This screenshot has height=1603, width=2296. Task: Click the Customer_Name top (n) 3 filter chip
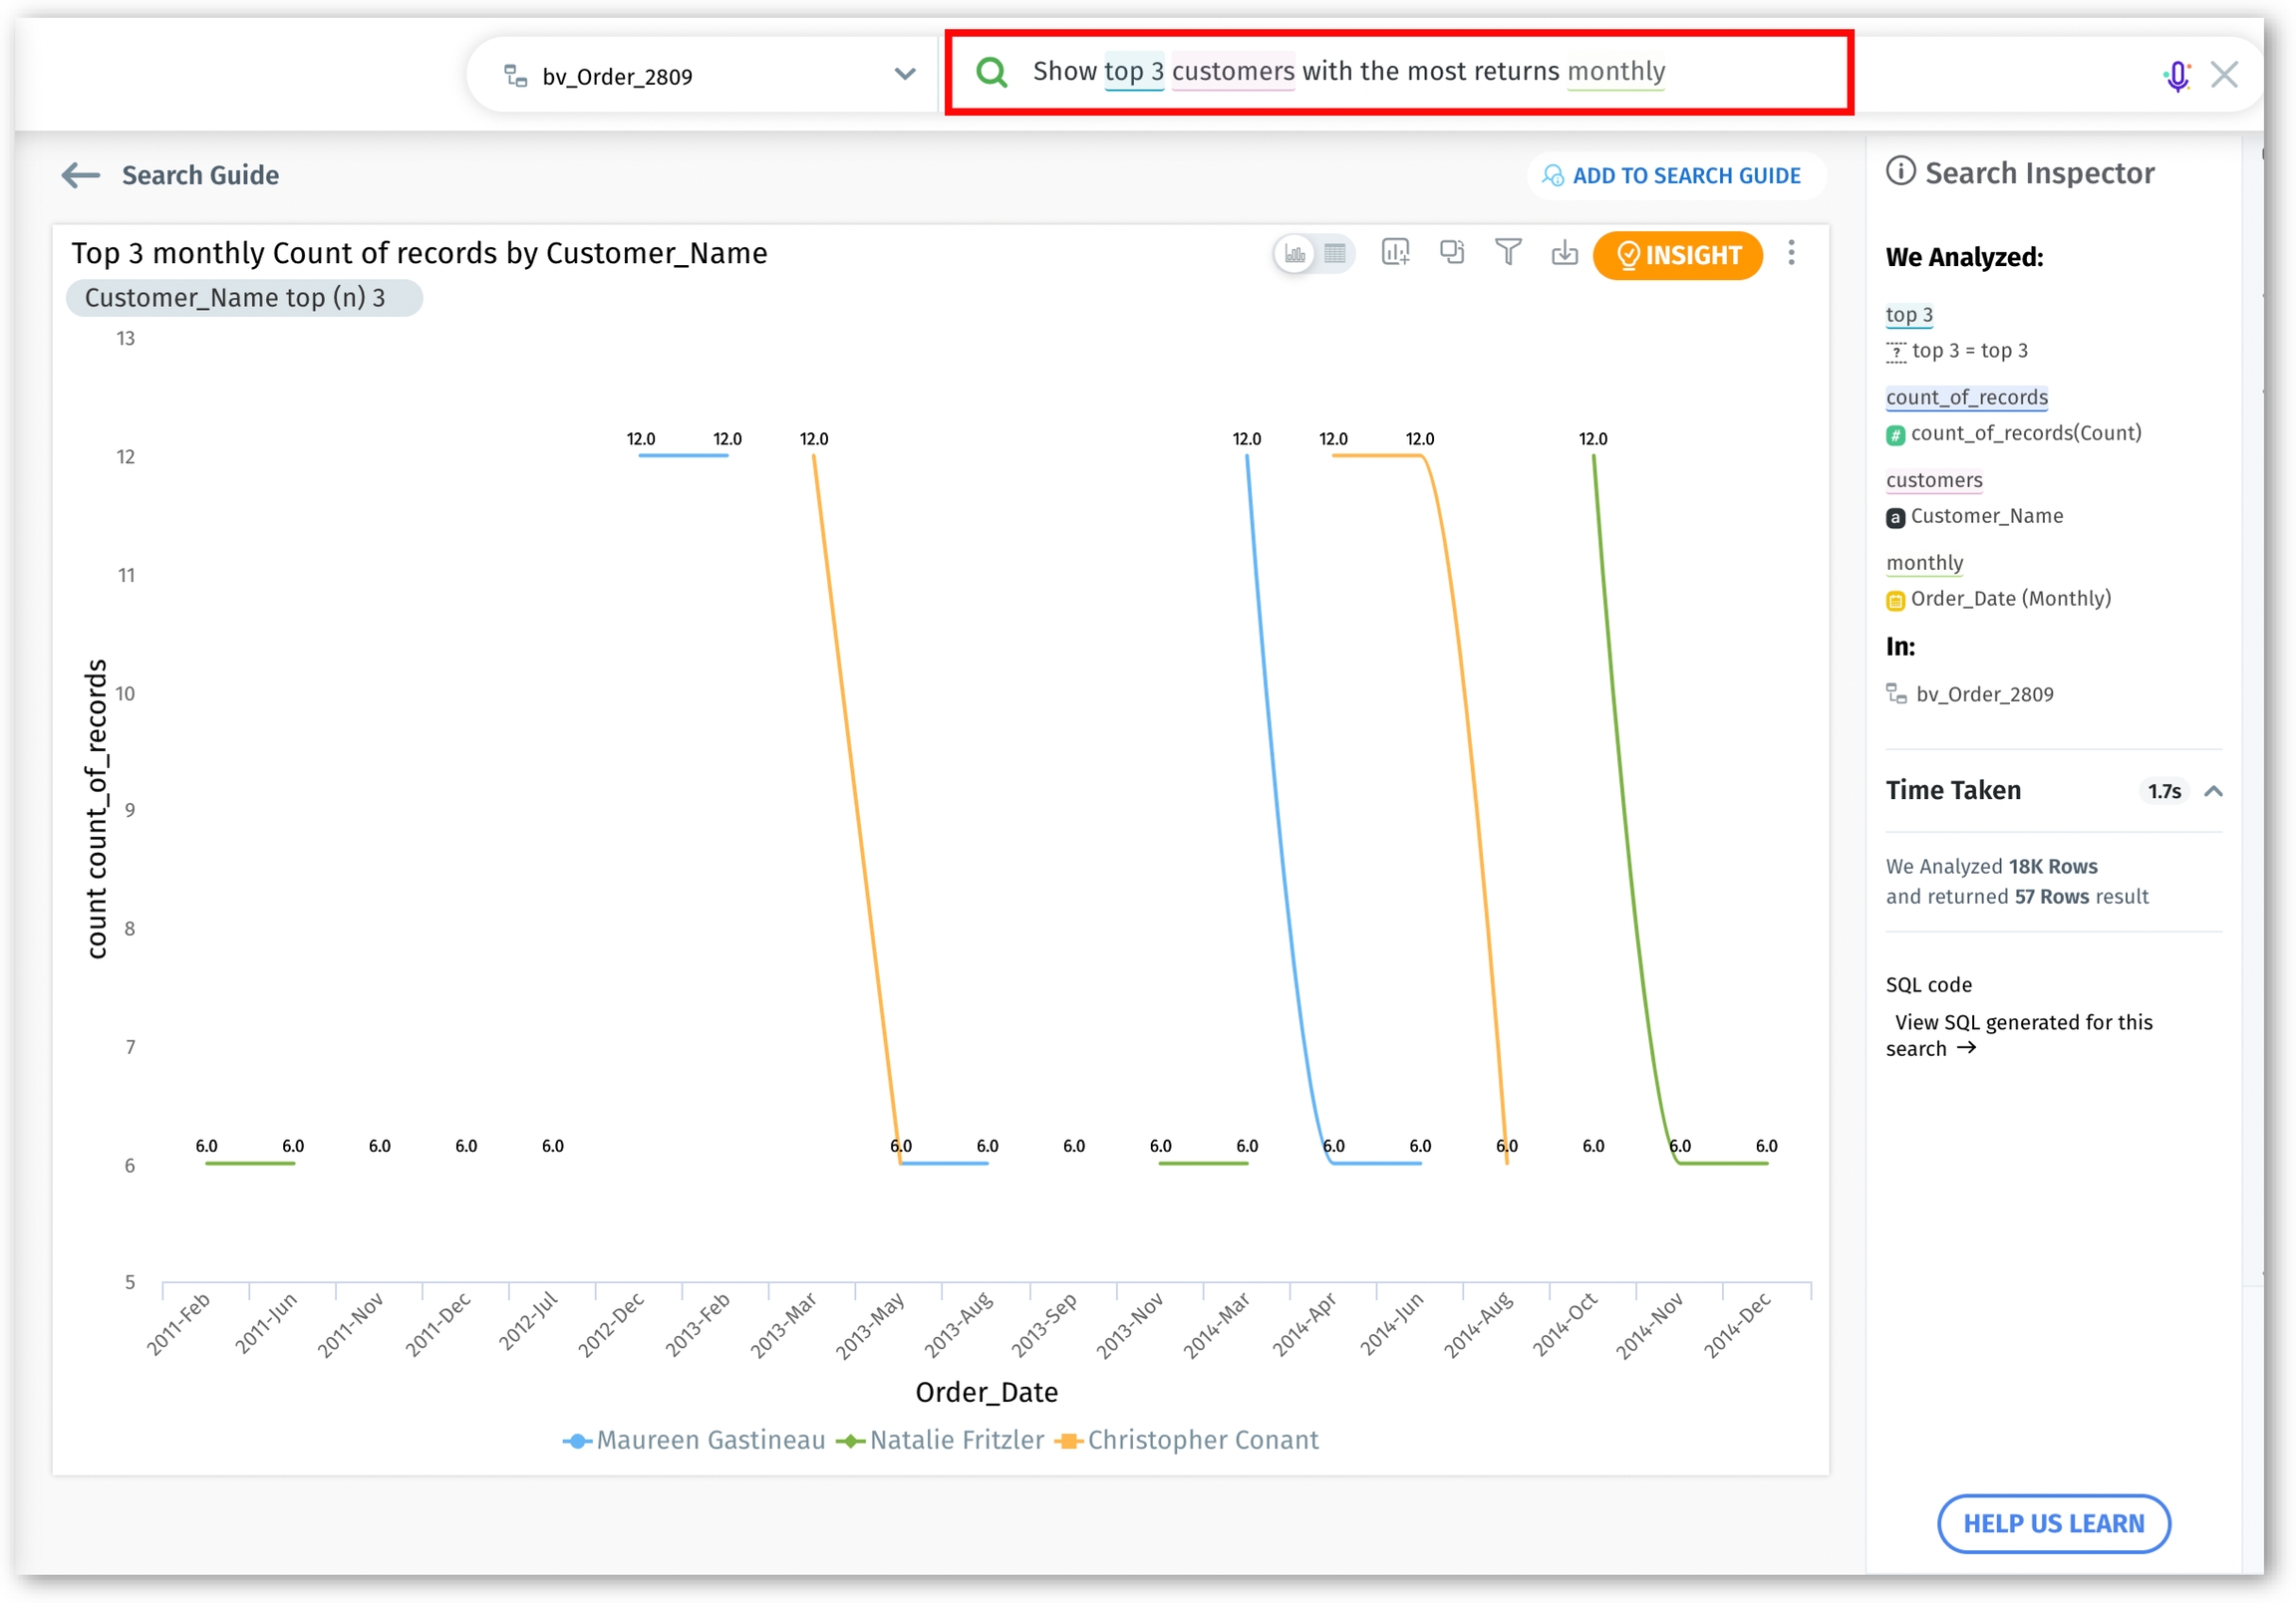click(x=243, y=298)
